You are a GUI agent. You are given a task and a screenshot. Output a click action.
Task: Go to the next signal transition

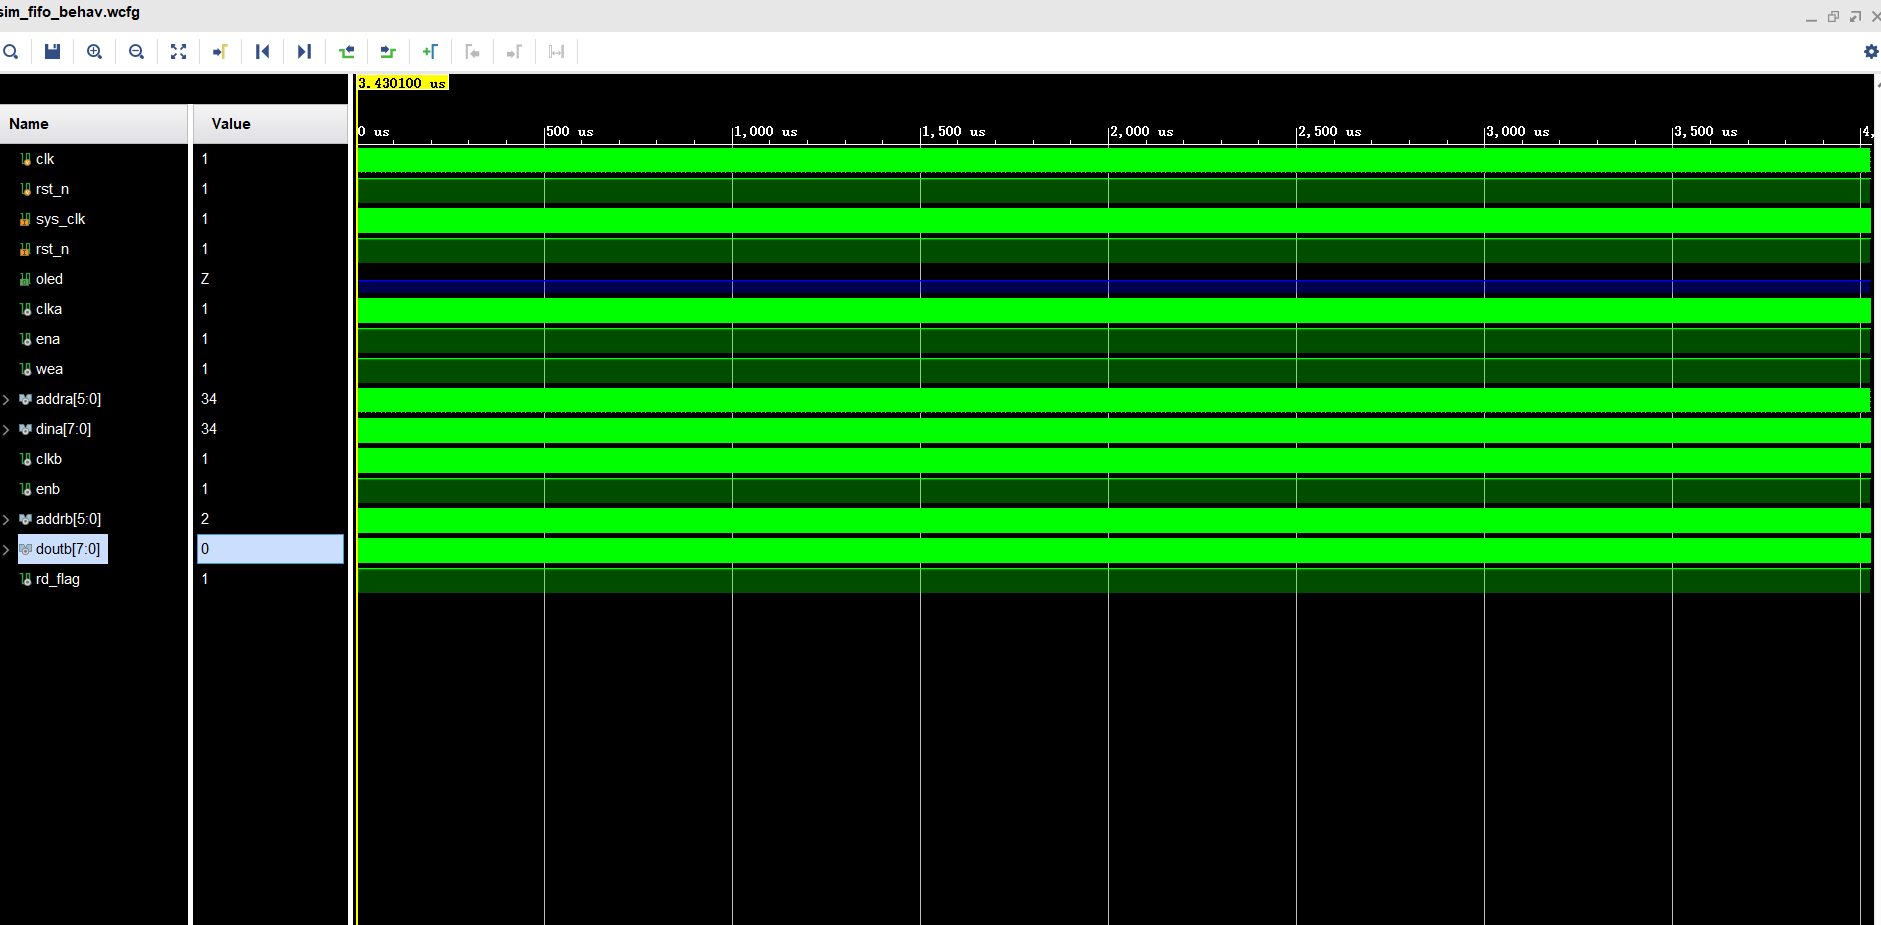tap(388, 51)
